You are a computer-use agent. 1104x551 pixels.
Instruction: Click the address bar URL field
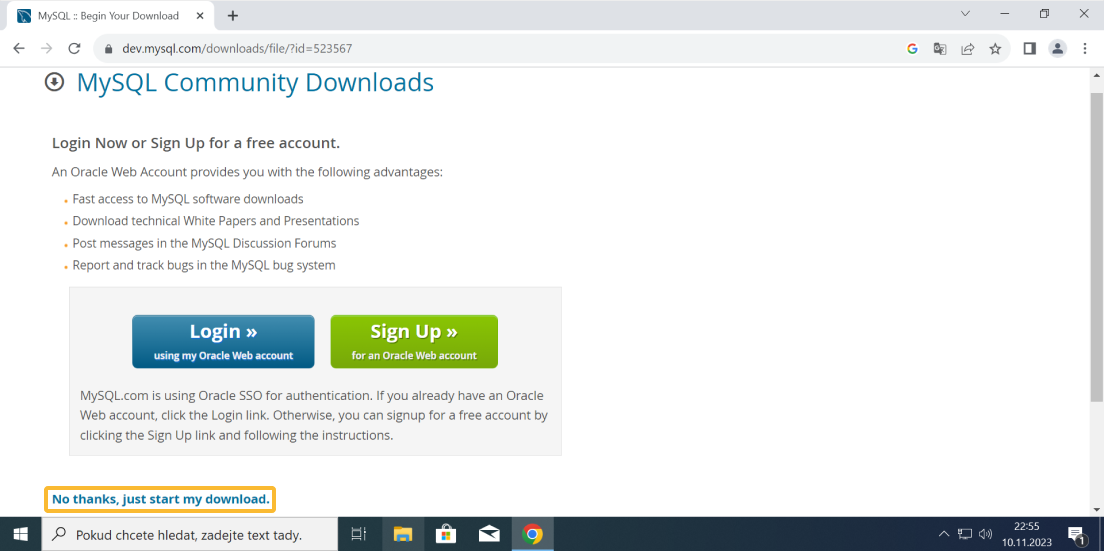(x=500, y=48)
